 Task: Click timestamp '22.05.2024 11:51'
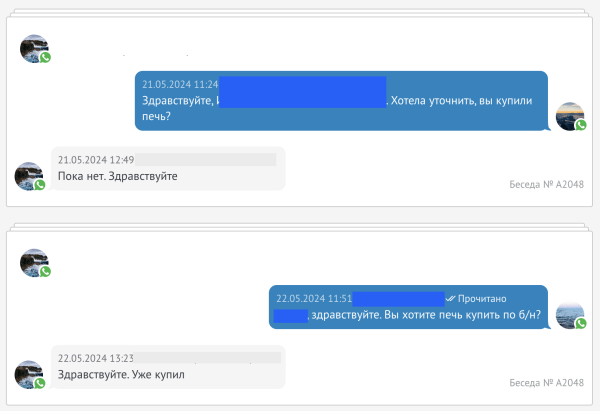coord(314,299)
